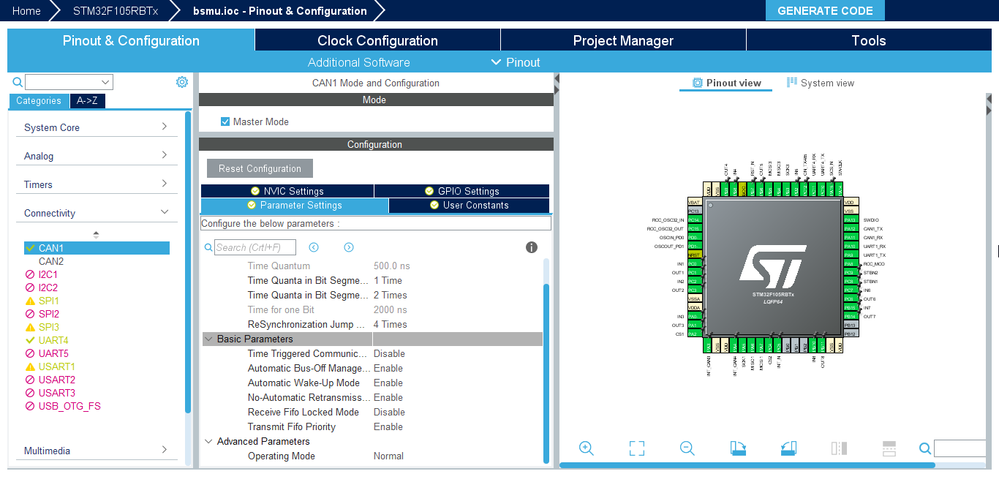Click the Reset Configuration button
This screenshot has width=999, height=477.
pos(260,169)
